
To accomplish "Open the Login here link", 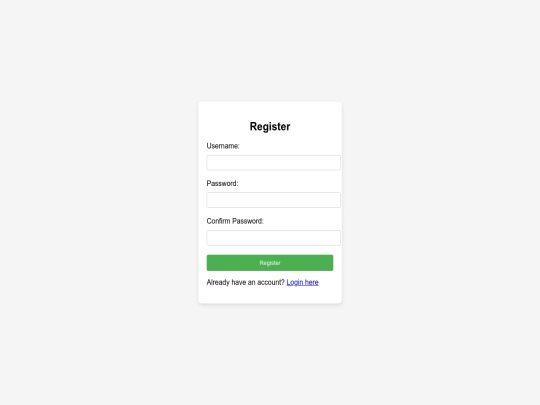I will [x=302, y=282].
